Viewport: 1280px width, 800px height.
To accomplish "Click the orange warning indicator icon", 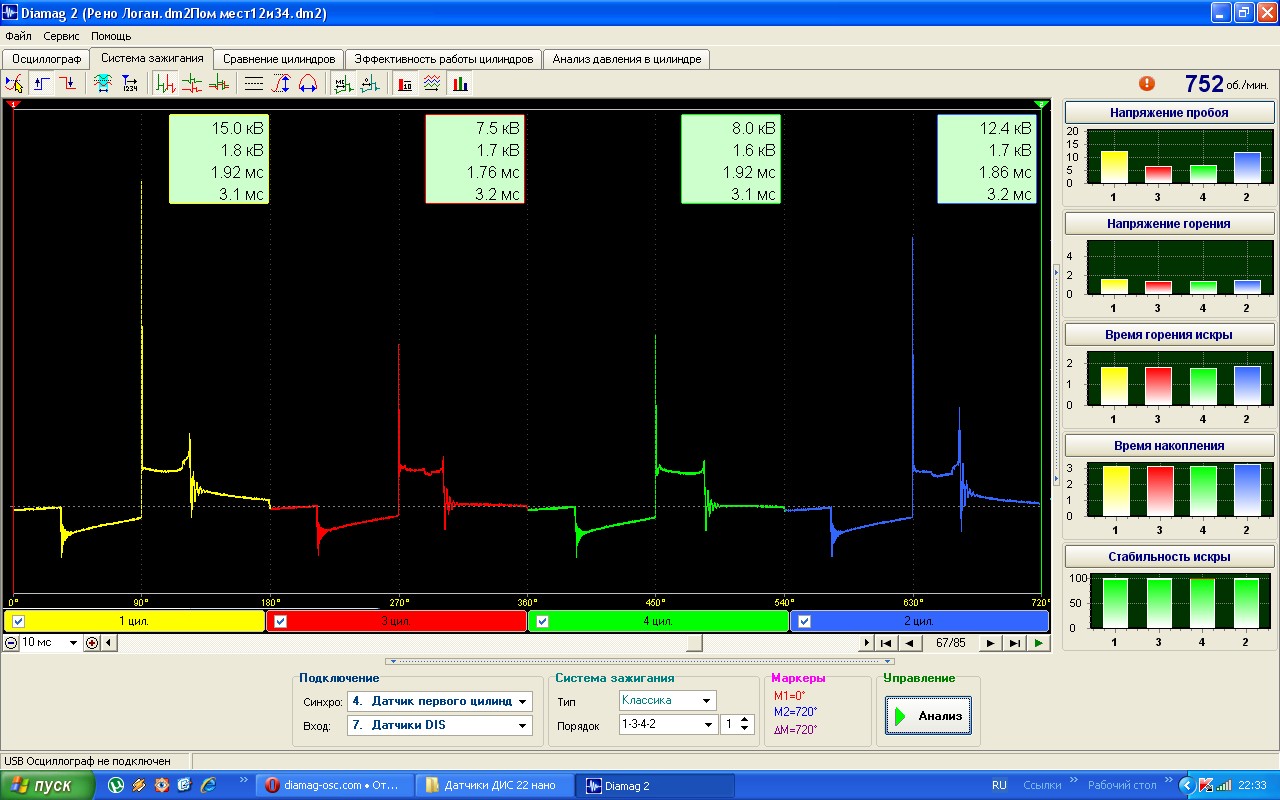I will pyautogui.click(x=1146, y=84).
